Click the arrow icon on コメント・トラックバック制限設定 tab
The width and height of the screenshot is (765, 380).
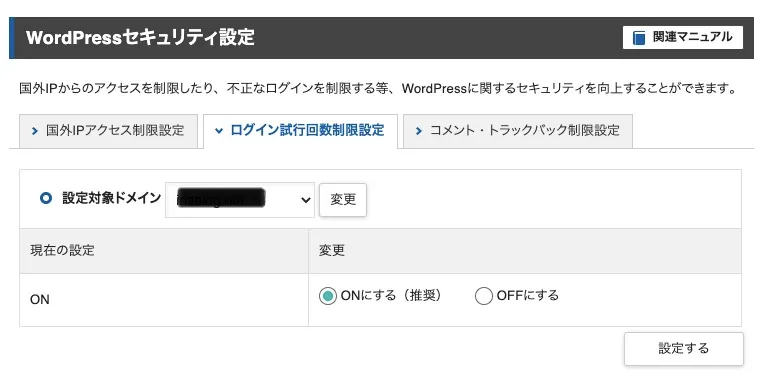[418, 131]
